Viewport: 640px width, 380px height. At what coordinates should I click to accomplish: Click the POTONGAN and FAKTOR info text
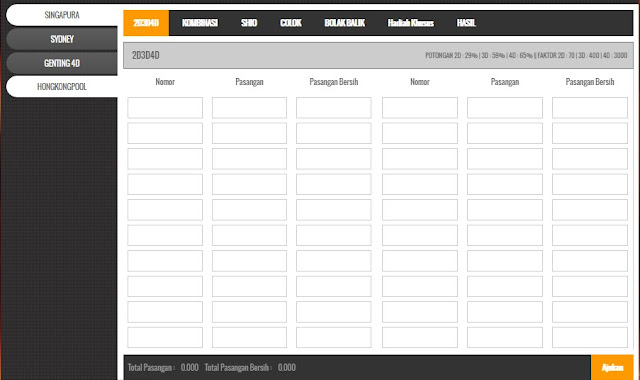tap(526, 55)
